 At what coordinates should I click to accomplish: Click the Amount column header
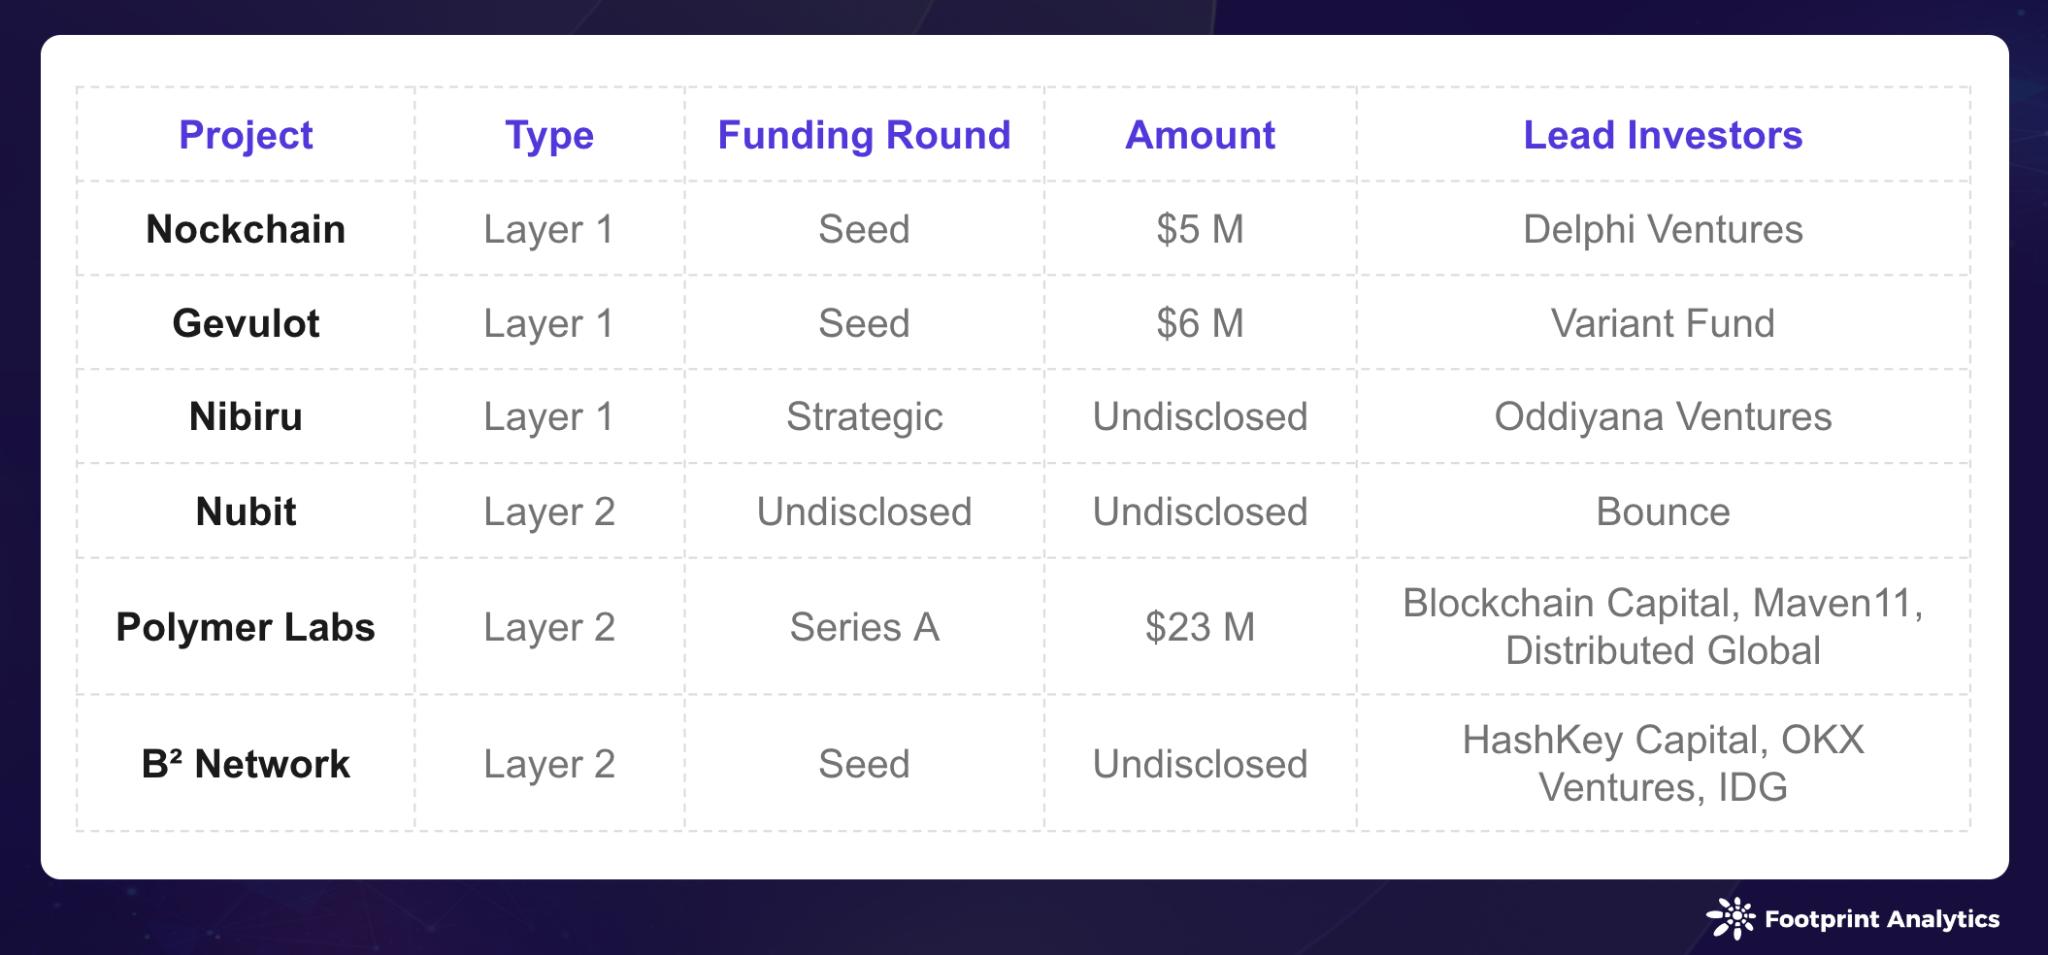1200,135
